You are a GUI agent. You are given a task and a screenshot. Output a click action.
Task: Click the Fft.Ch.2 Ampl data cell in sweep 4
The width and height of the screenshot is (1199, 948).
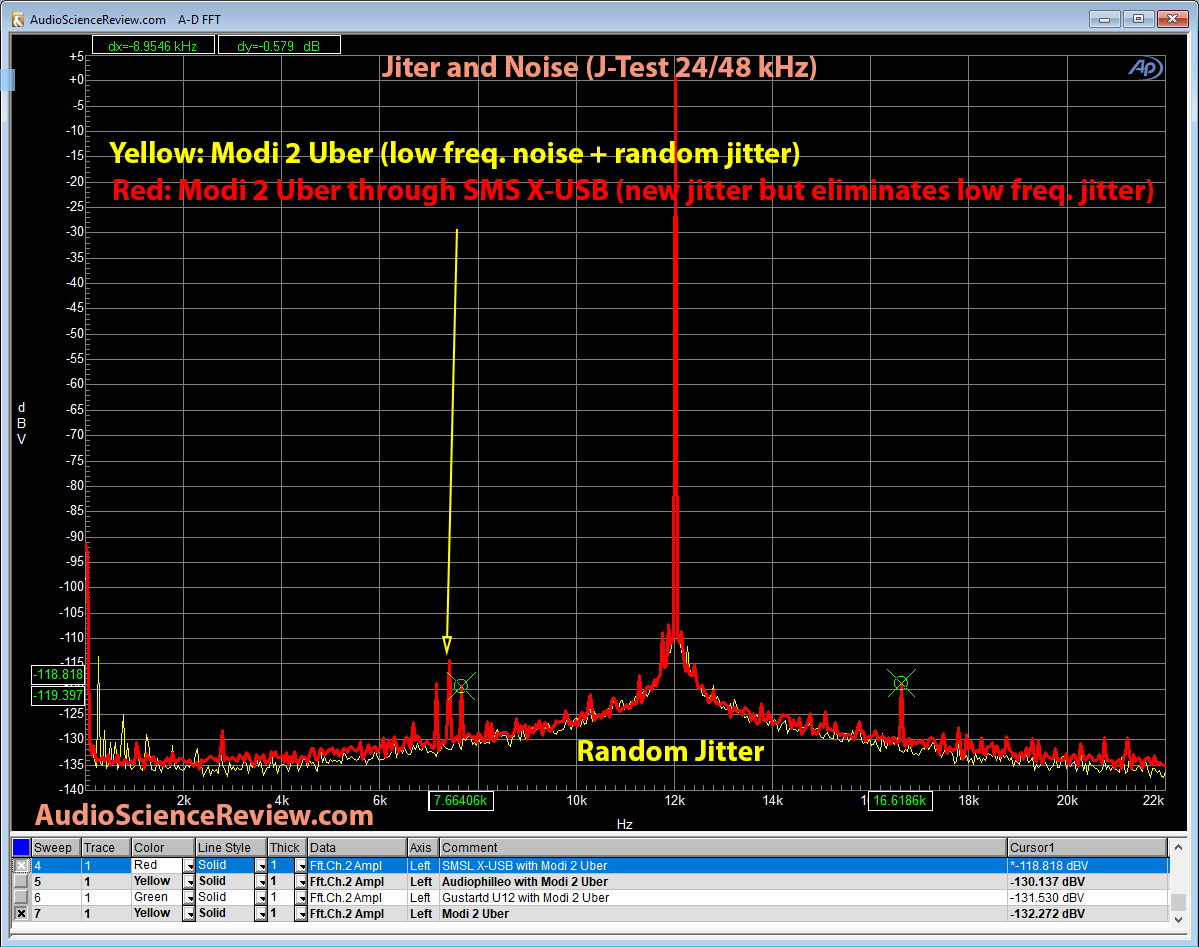(x=357, y=865)
